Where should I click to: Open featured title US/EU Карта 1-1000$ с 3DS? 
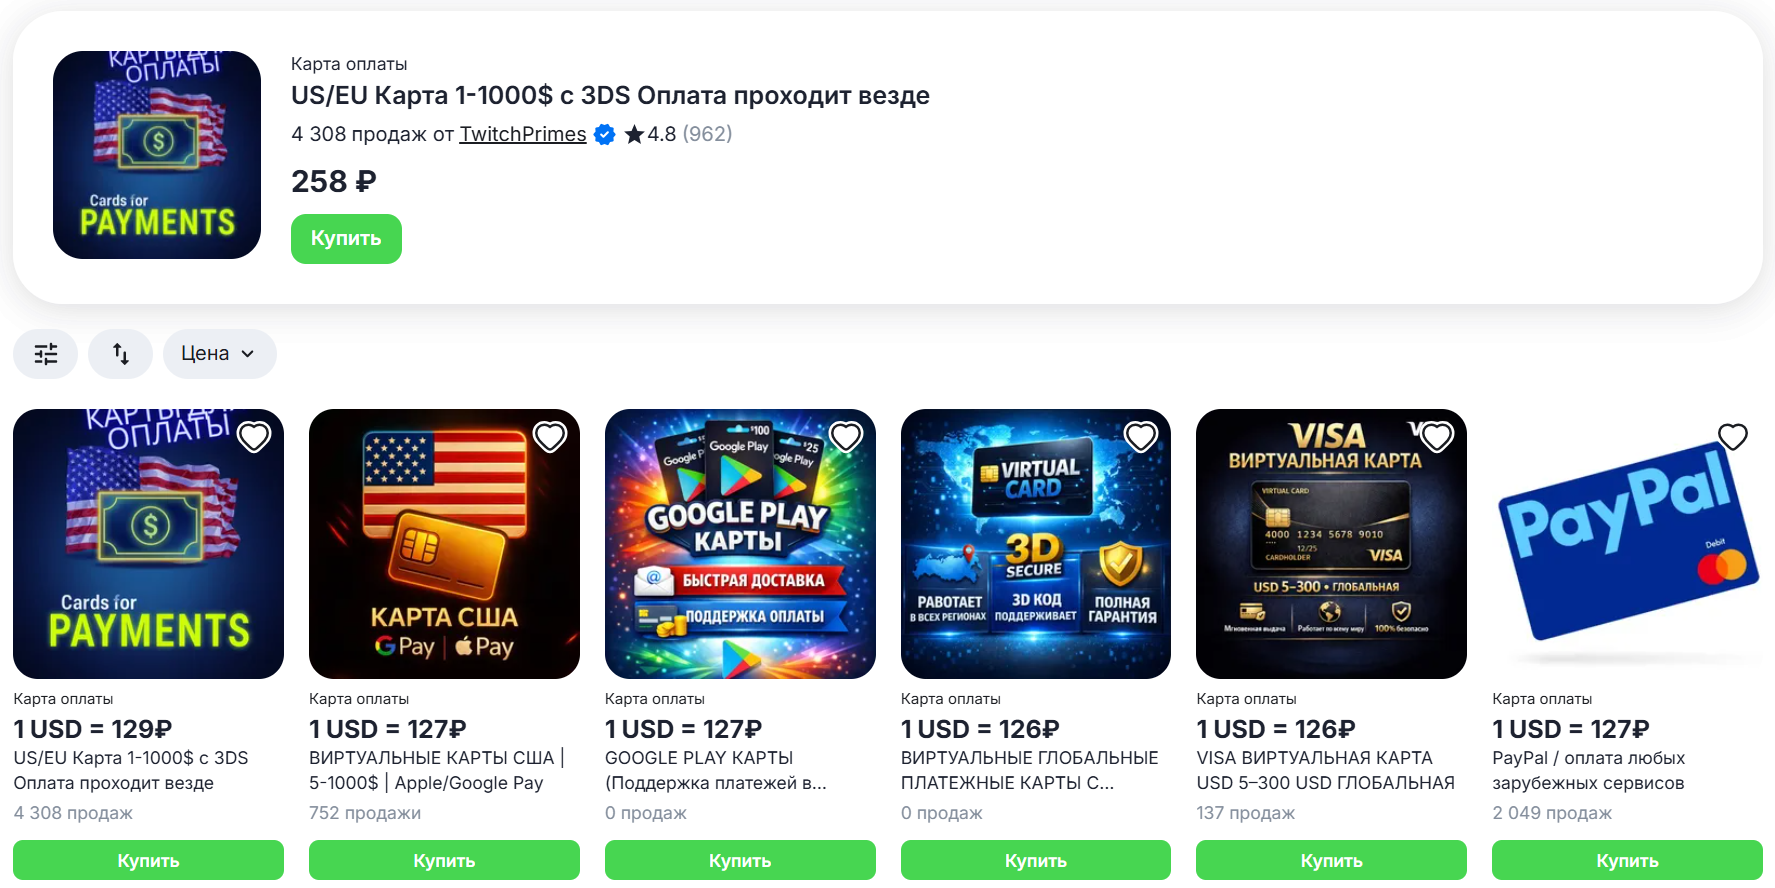click(x=610, y=96)
